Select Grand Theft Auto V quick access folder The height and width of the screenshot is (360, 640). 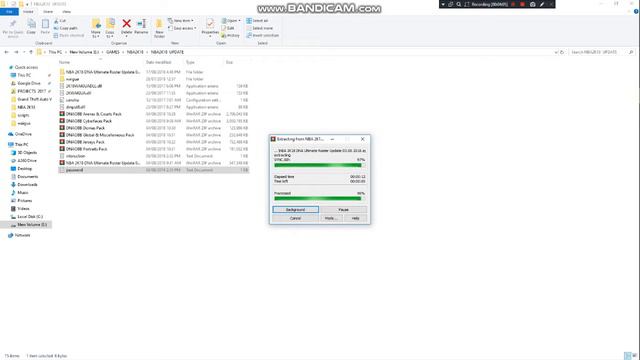pyautogui.click(x=34, y=99)
